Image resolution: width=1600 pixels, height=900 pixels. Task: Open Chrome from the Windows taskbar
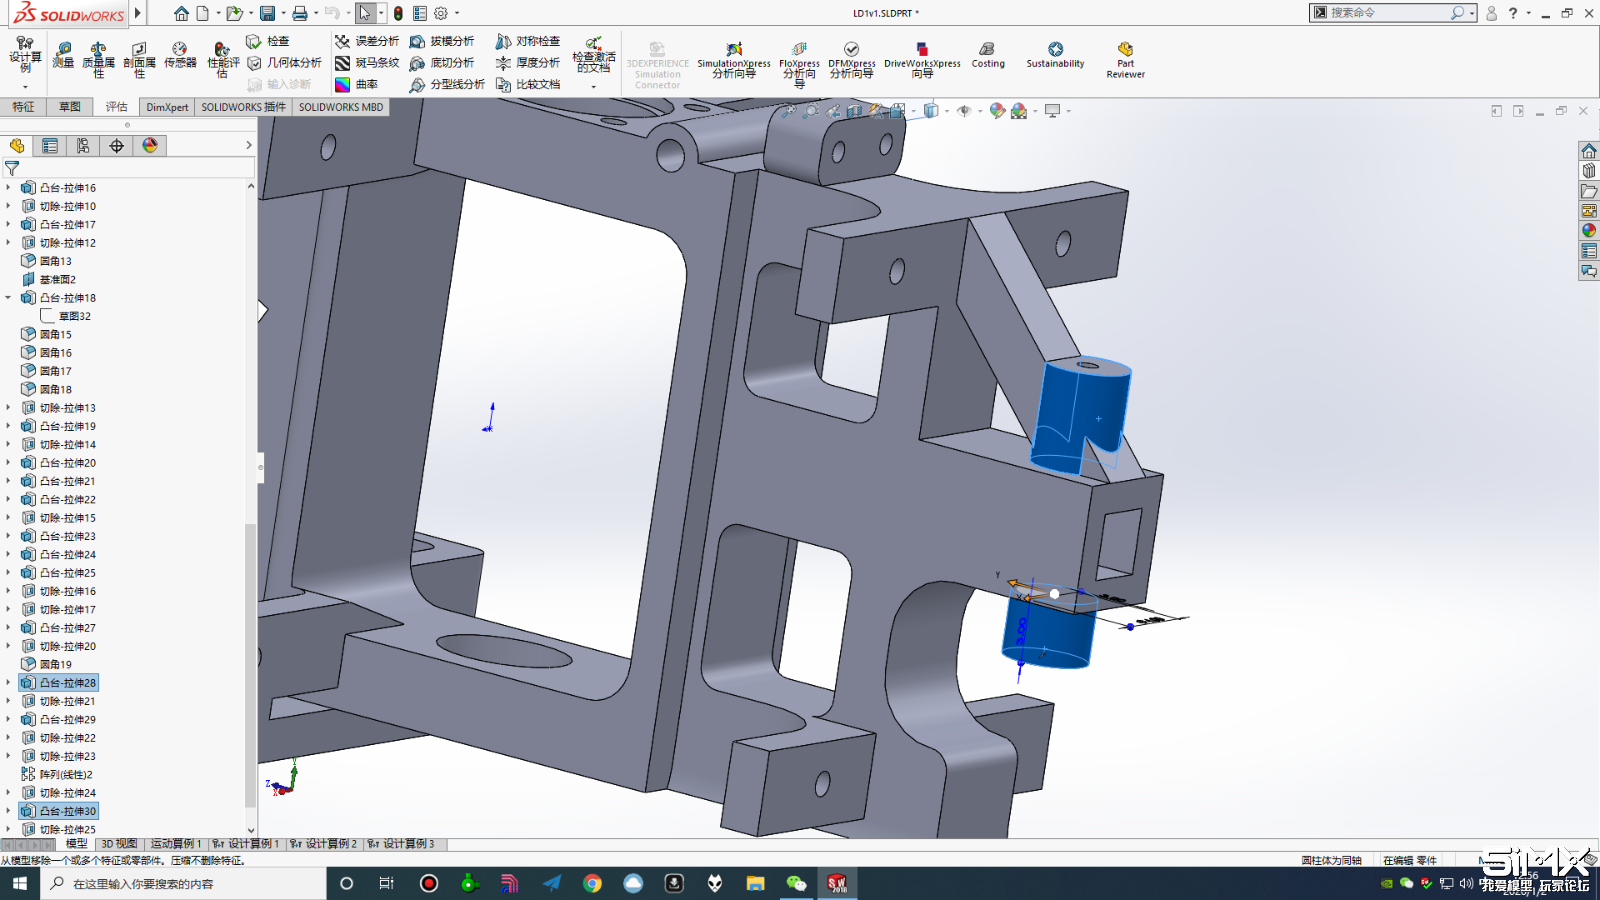click(x=592, y=883)
